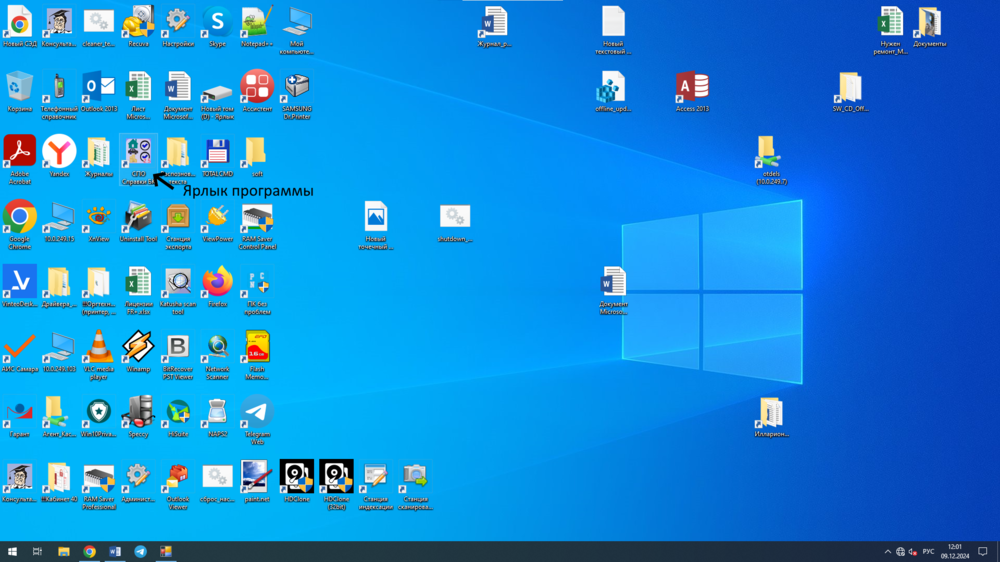Screen dimensions: 1000x562
Task: Open the otdels (10.0.249.7) network folder
Action: (x=771, y=160)
